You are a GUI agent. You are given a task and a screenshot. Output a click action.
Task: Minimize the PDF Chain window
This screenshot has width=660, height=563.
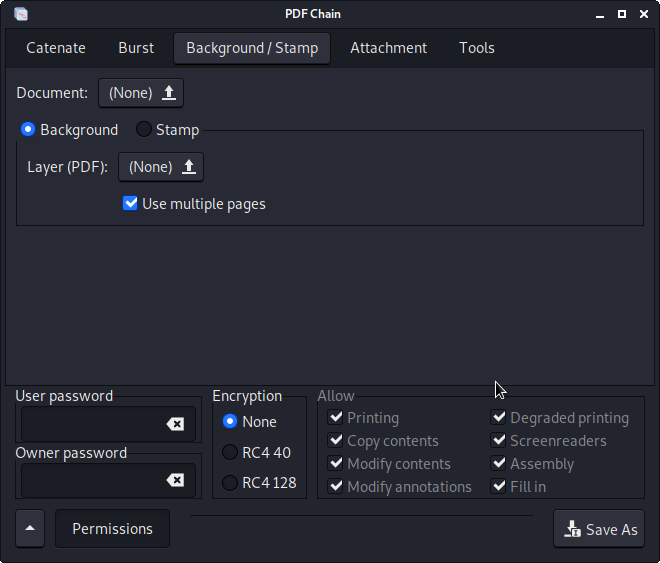[600, 14]
